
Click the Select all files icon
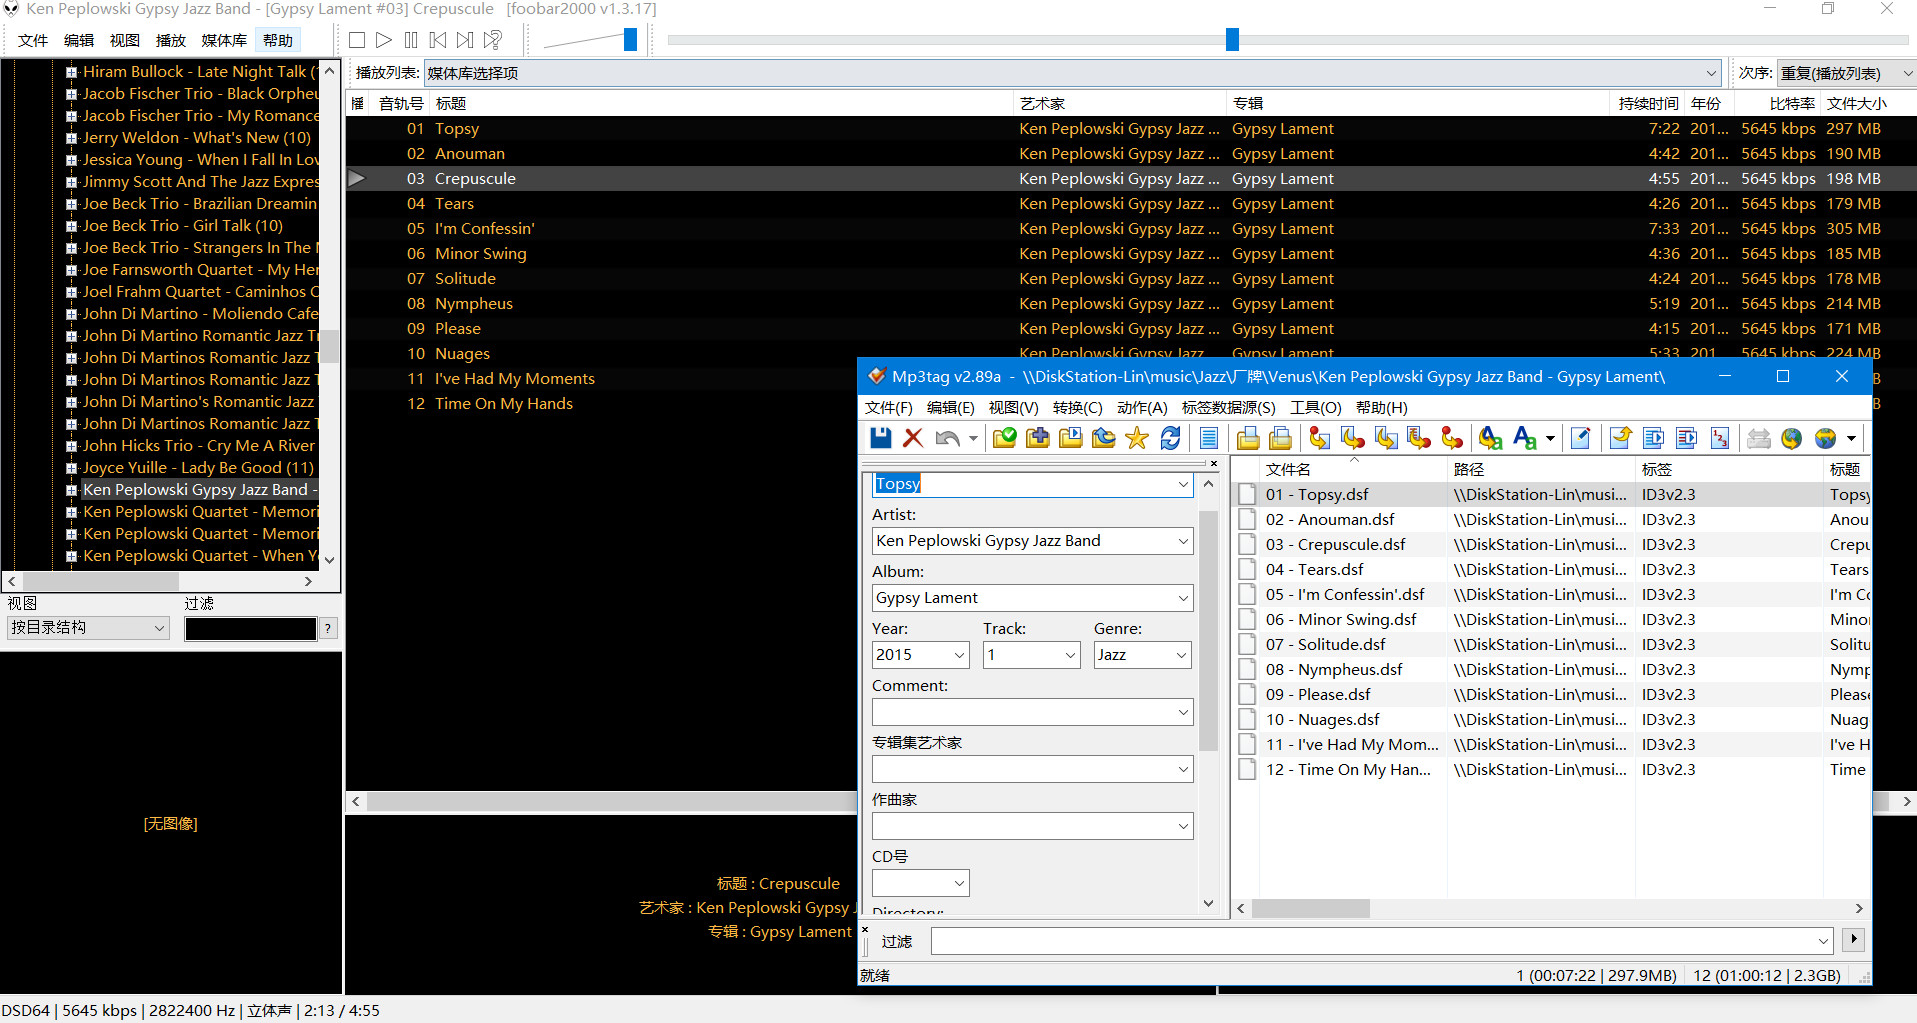point(1209,438)
